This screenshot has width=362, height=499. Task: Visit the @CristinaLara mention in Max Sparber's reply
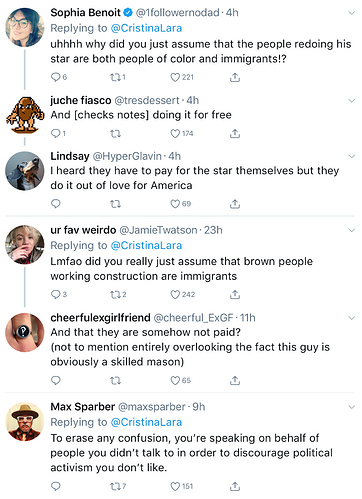coord(146,422)
